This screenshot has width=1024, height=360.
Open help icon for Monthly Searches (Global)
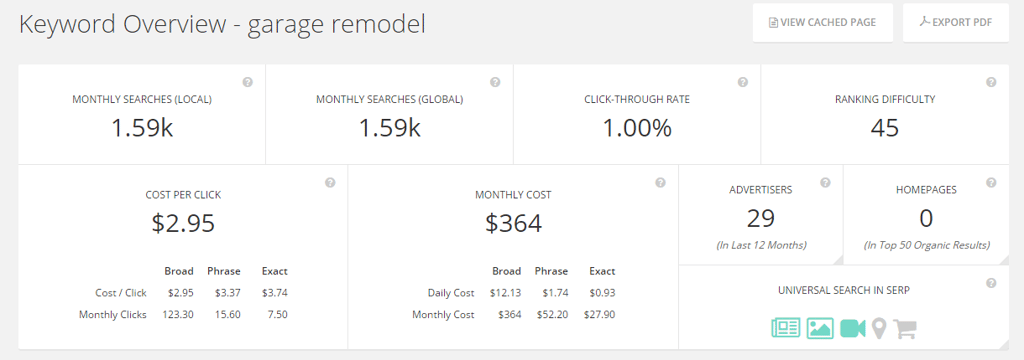[495, 82]
